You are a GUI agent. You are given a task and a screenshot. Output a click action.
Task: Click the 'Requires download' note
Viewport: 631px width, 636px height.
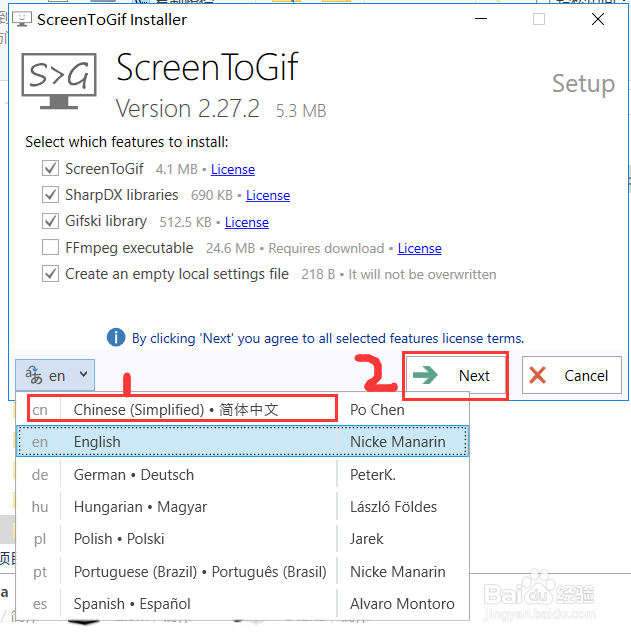pyautogui.click(x=326, y=248)
